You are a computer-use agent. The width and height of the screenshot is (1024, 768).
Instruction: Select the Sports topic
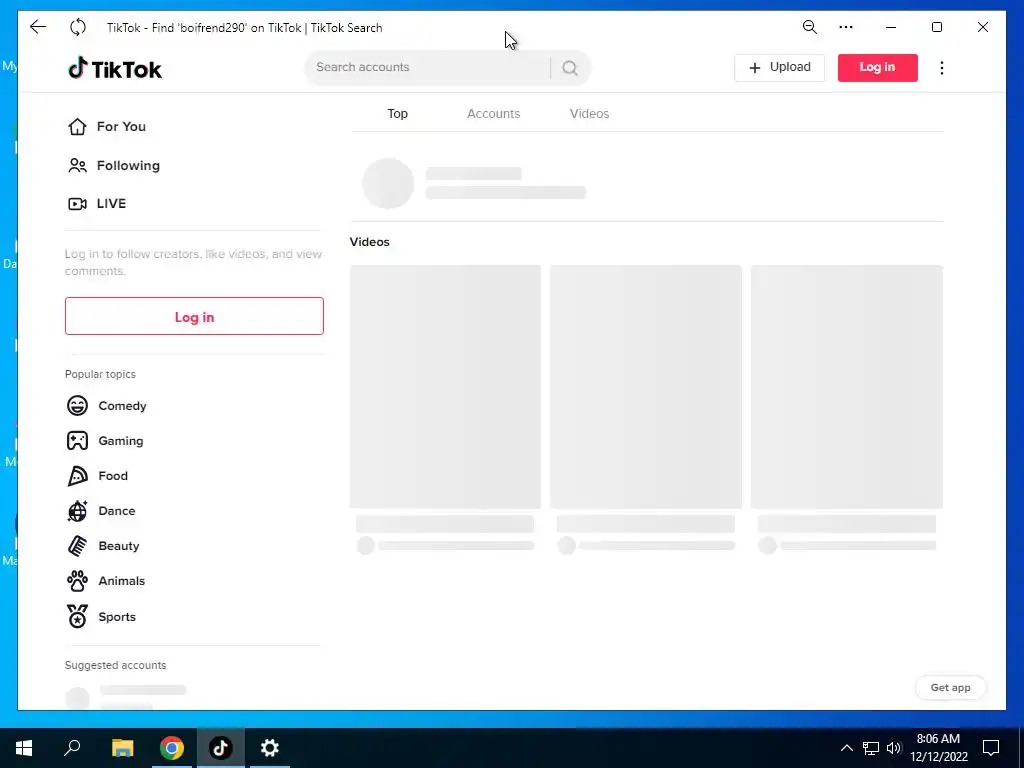(x=101, y=616)
